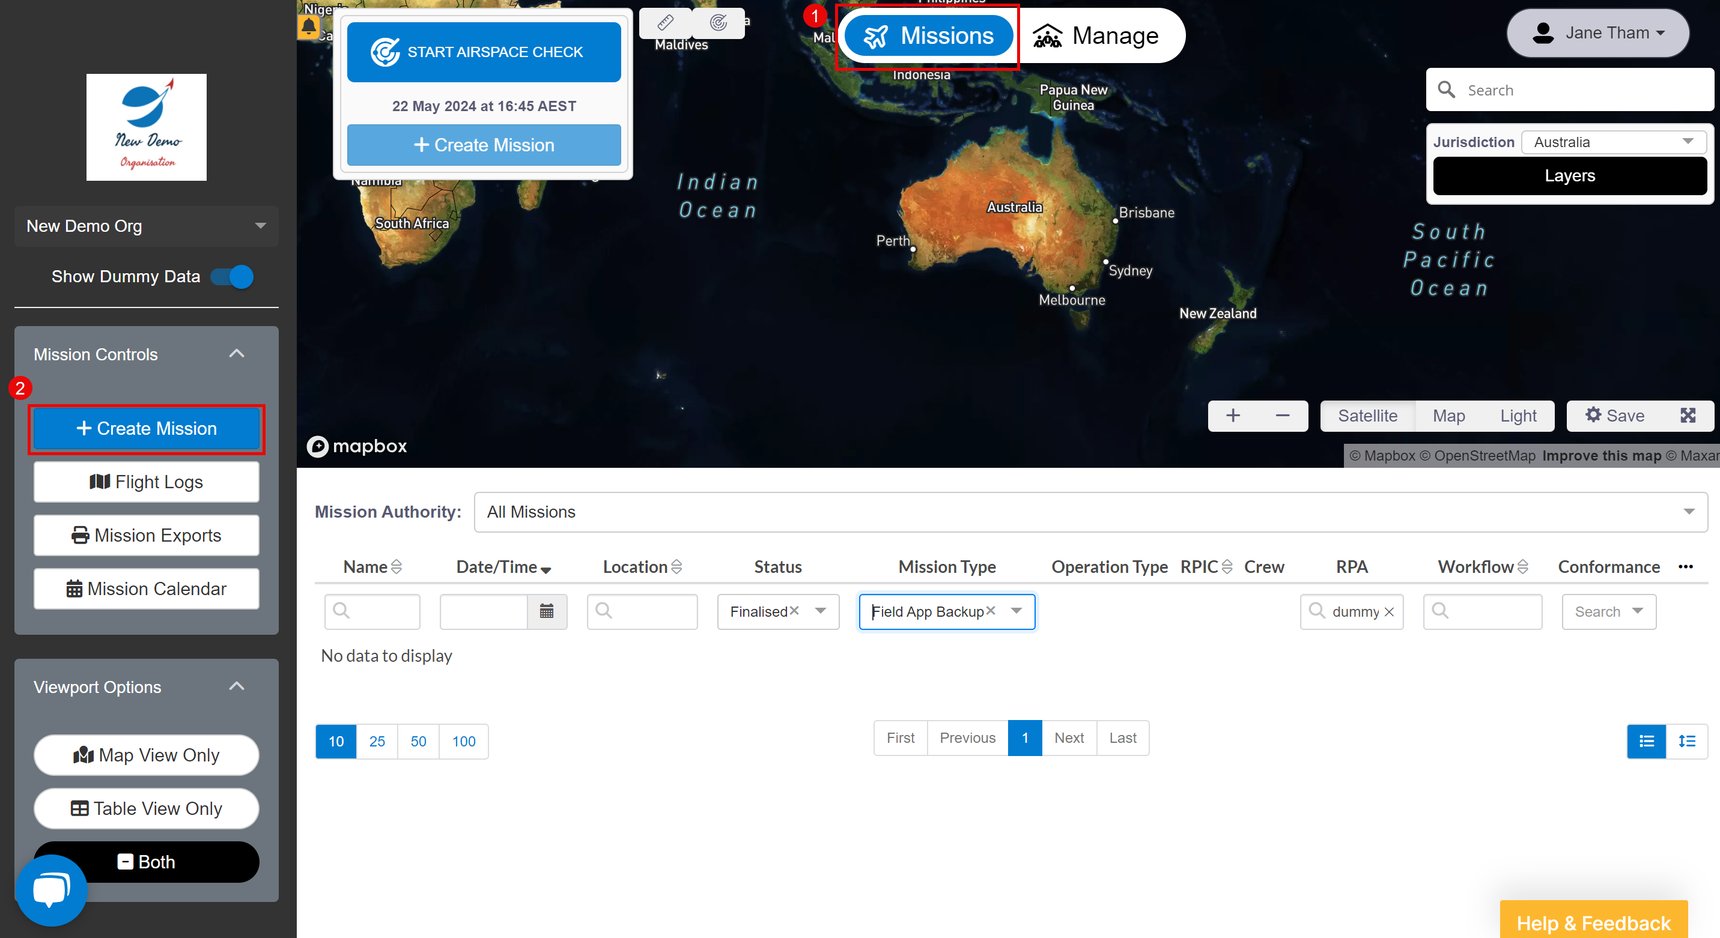This screenshot has width=1720, height=938.
Task: Open the Jurisdiction dropdown showing Australia
Action: tap(1613, 141)
